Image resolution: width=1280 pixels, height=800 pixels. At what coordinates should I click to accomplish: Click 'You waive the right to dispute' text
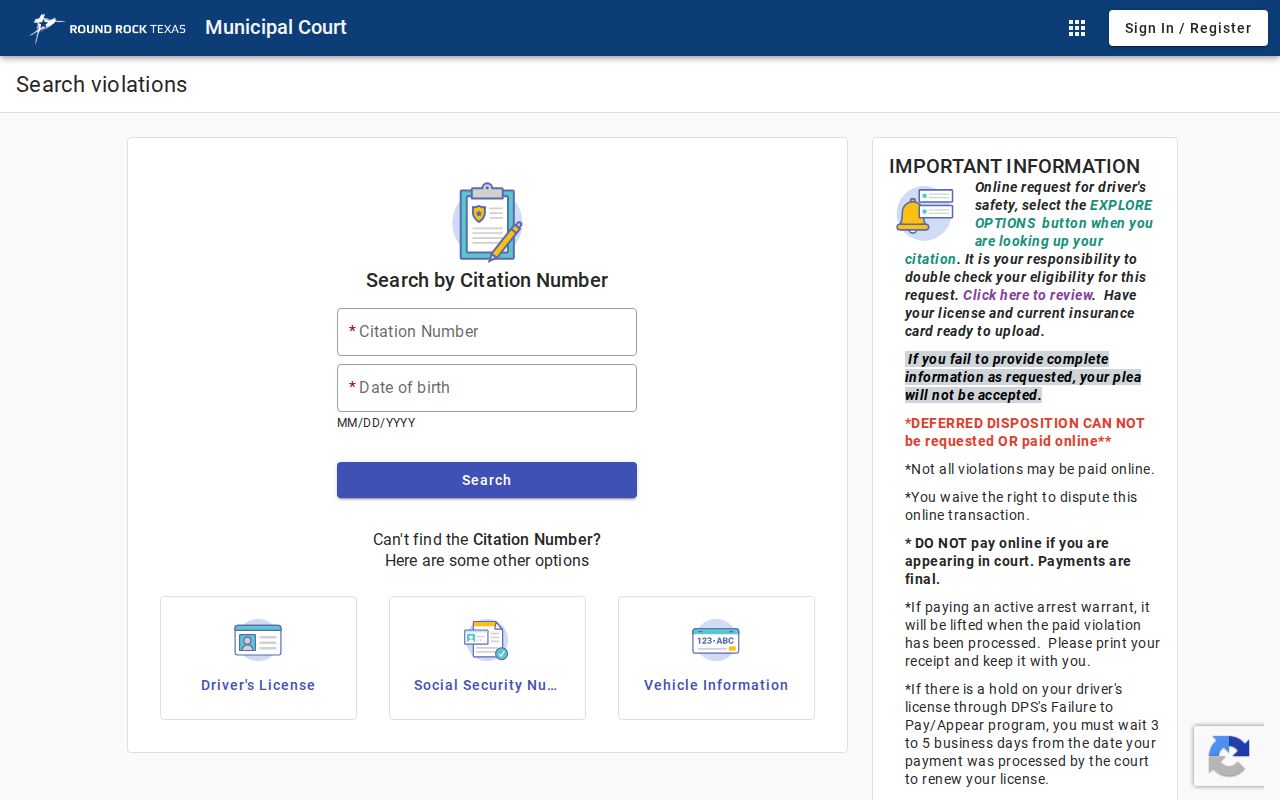[x=1021, y=506]
